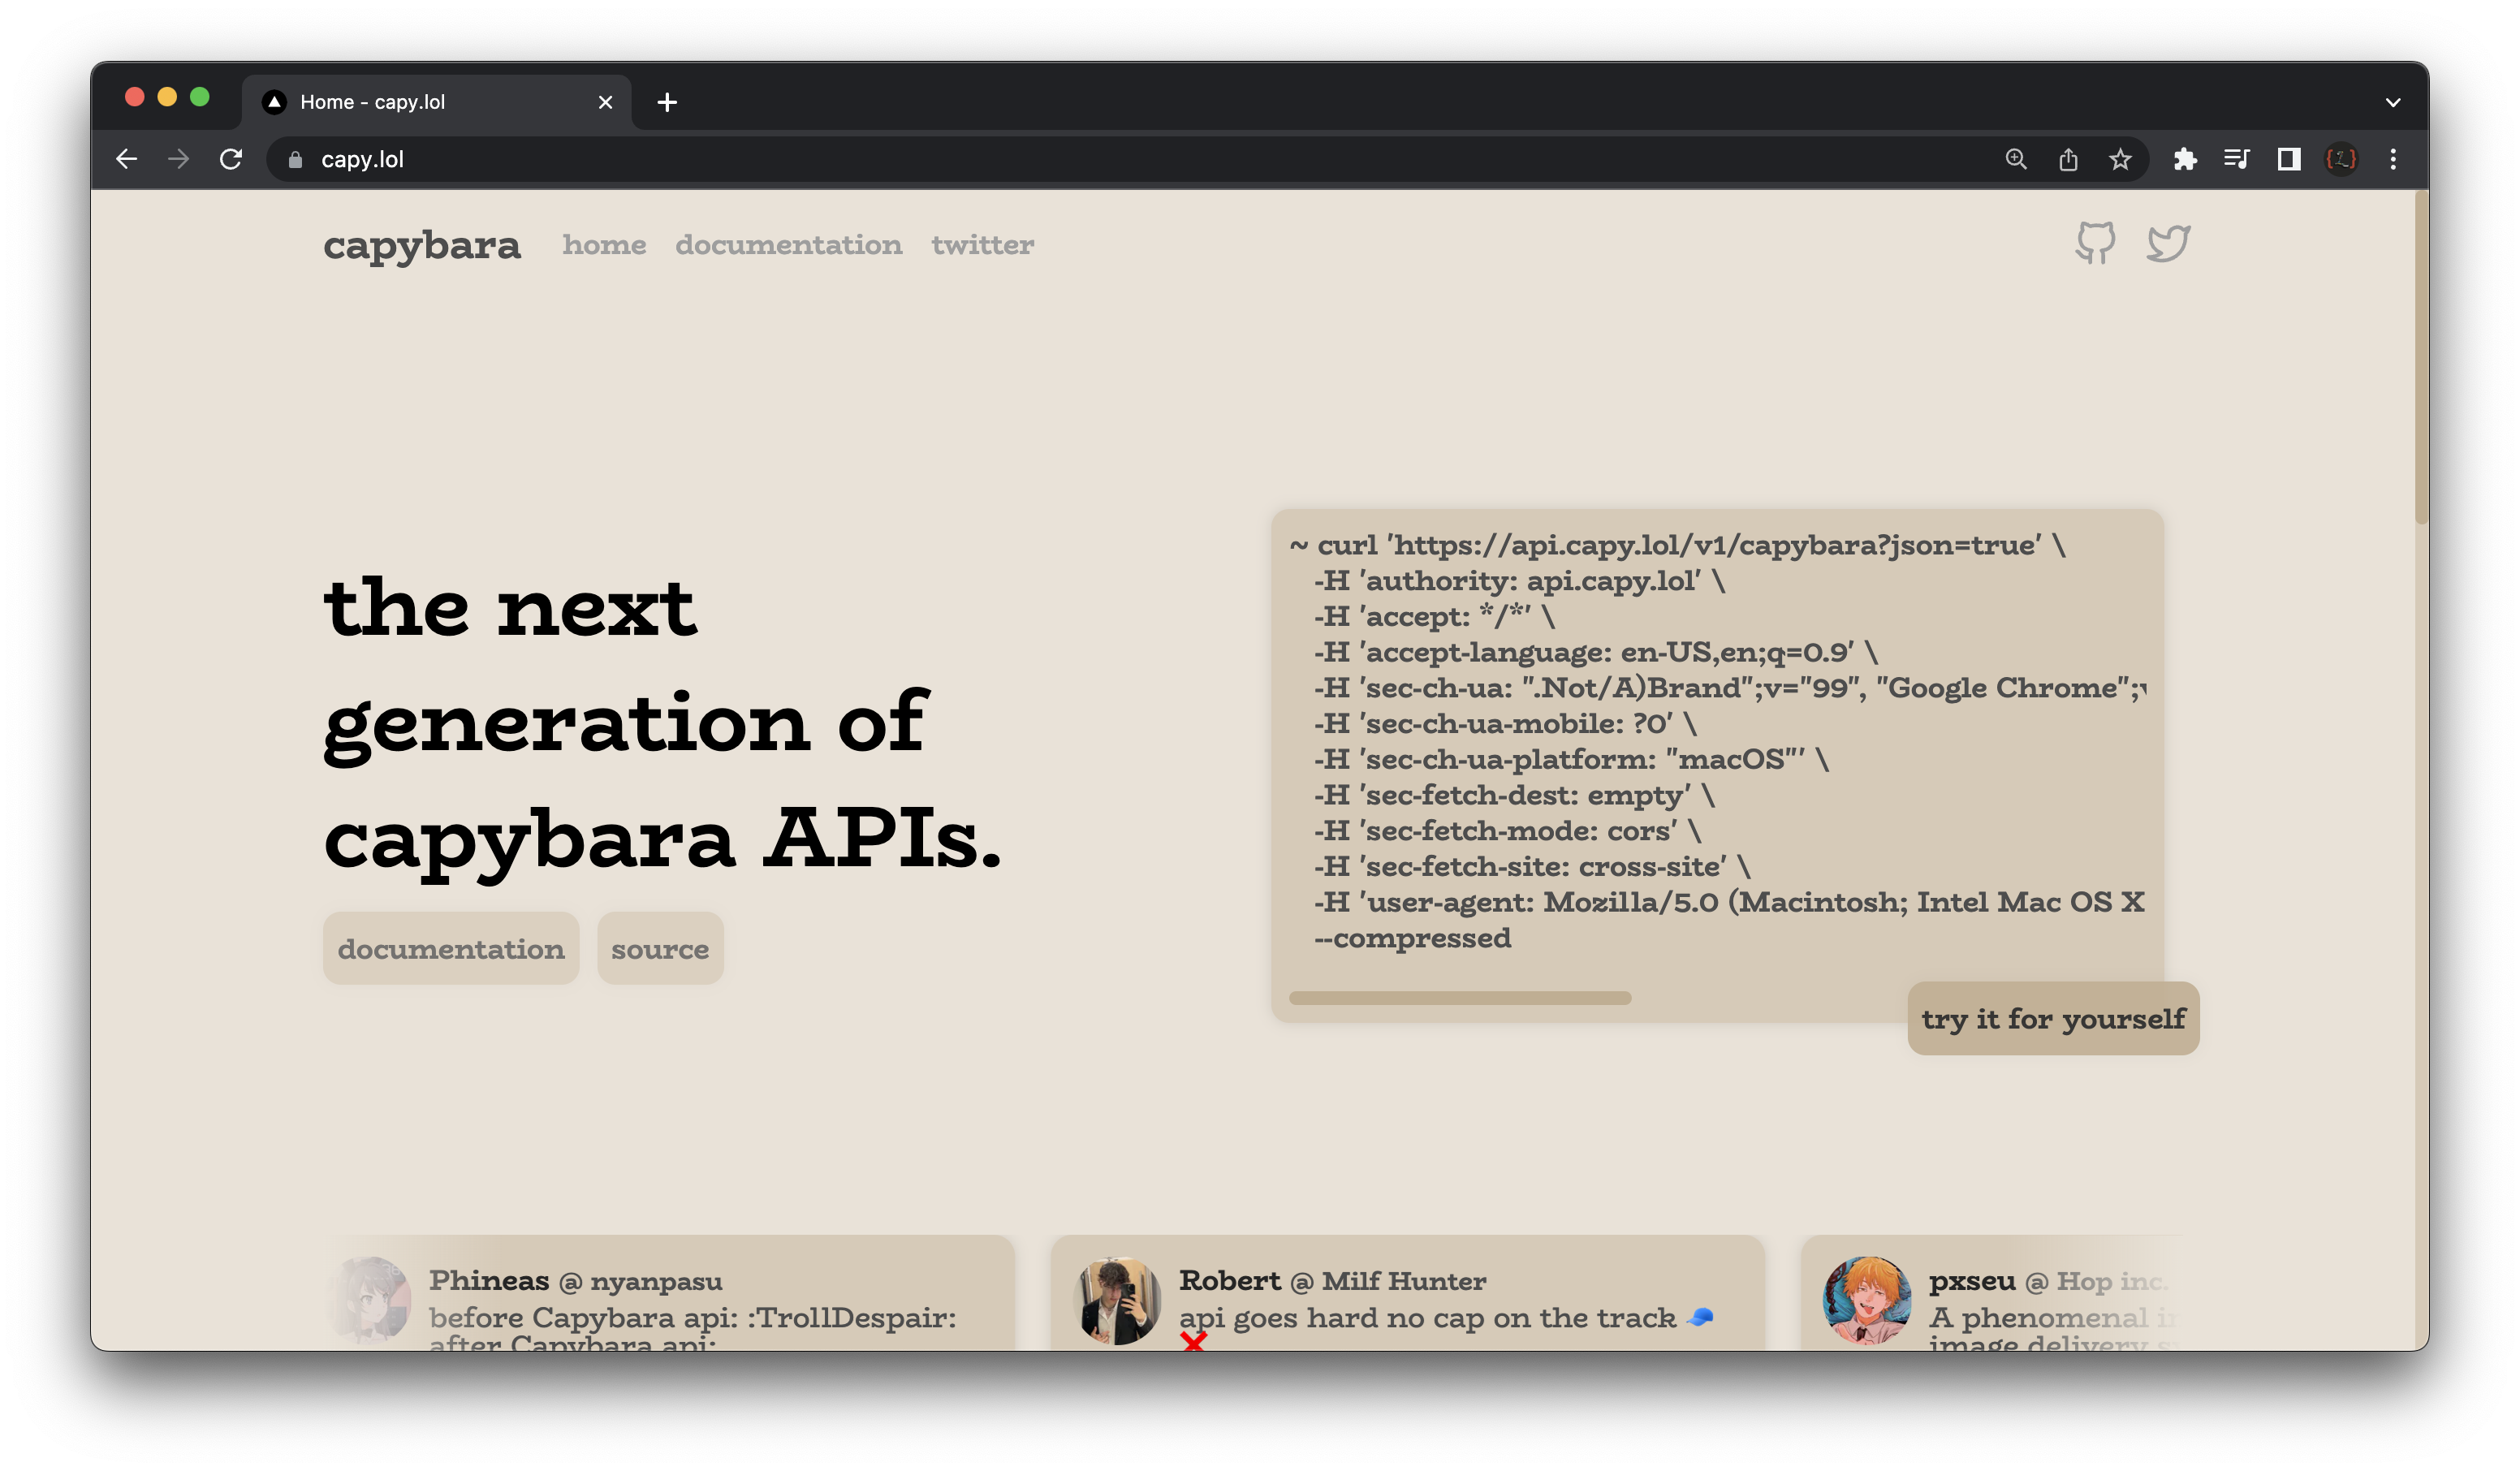
Task: Toggle the browser side panel icon
Action: (x=2289, y=159)
